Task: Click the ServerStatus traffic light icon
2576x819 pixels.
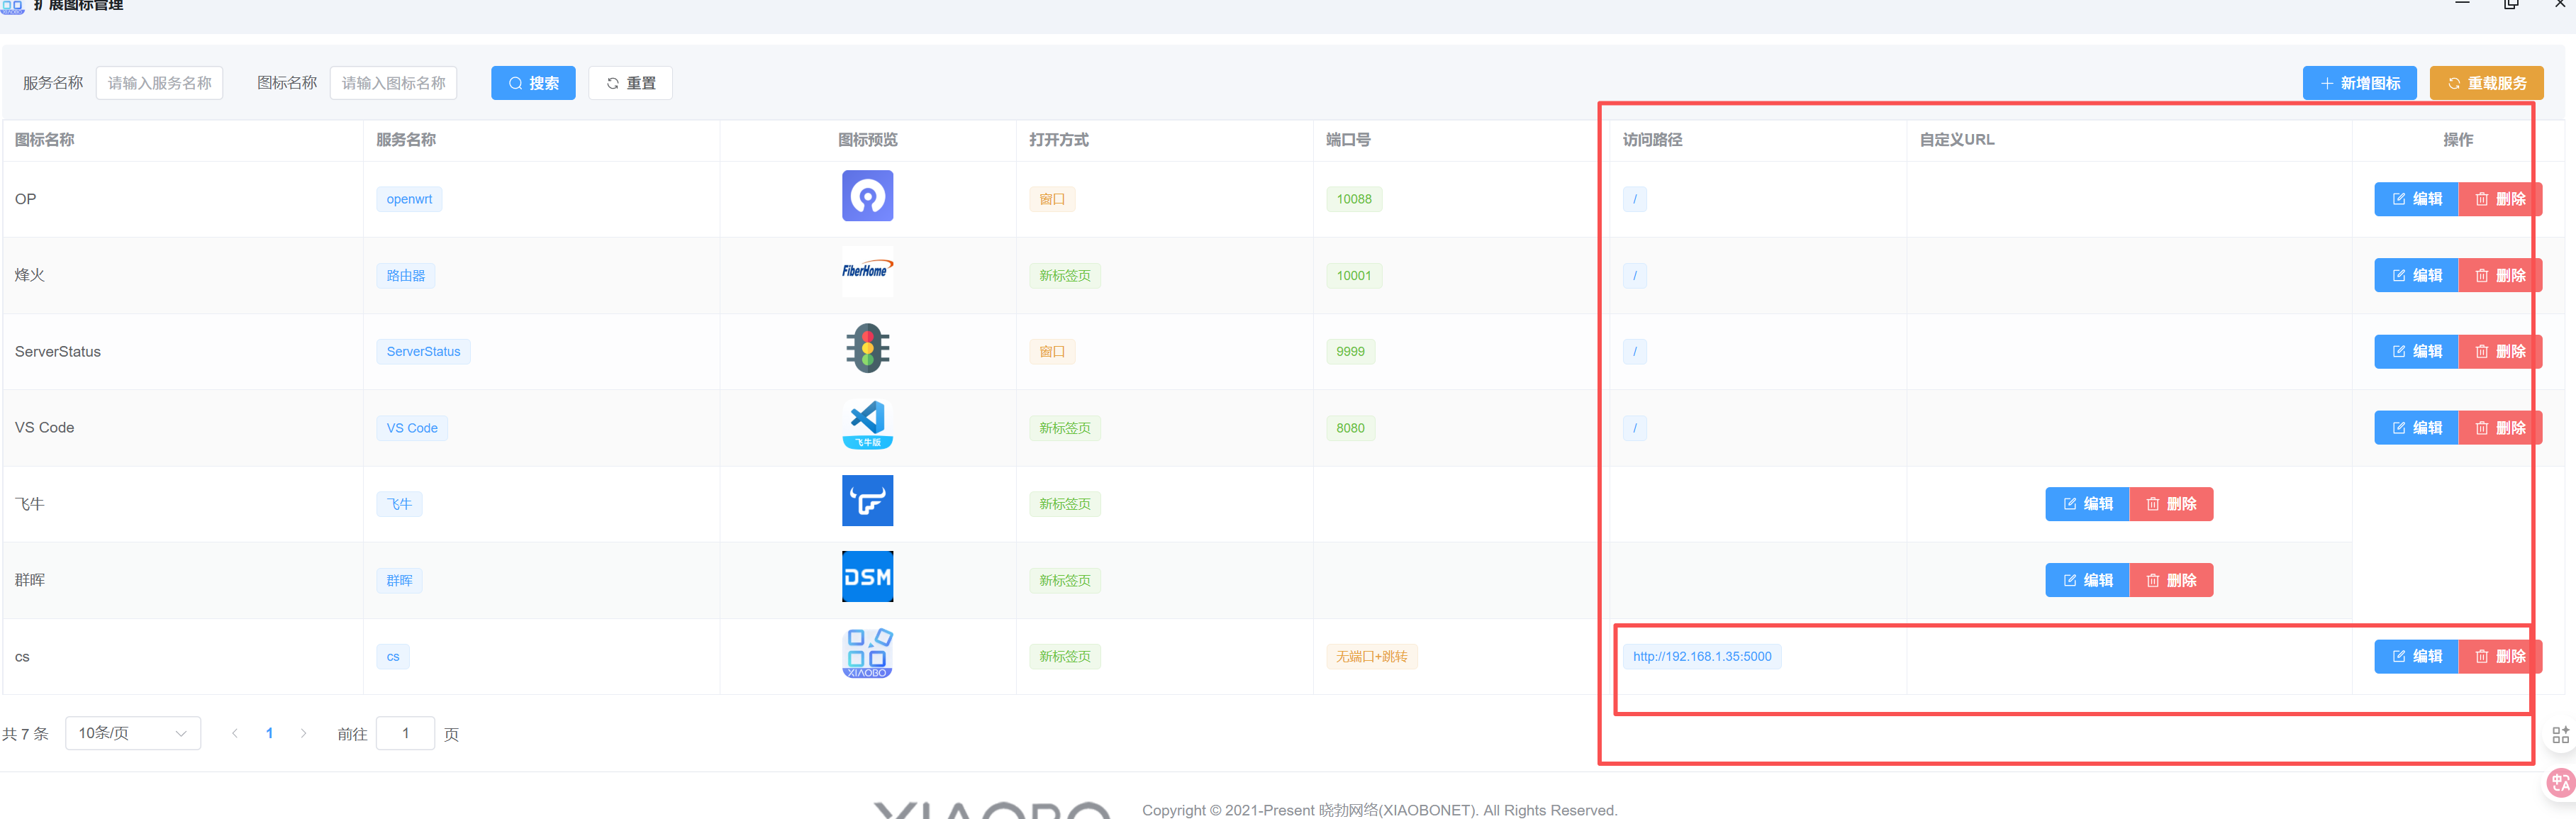Action: point(867,348)
